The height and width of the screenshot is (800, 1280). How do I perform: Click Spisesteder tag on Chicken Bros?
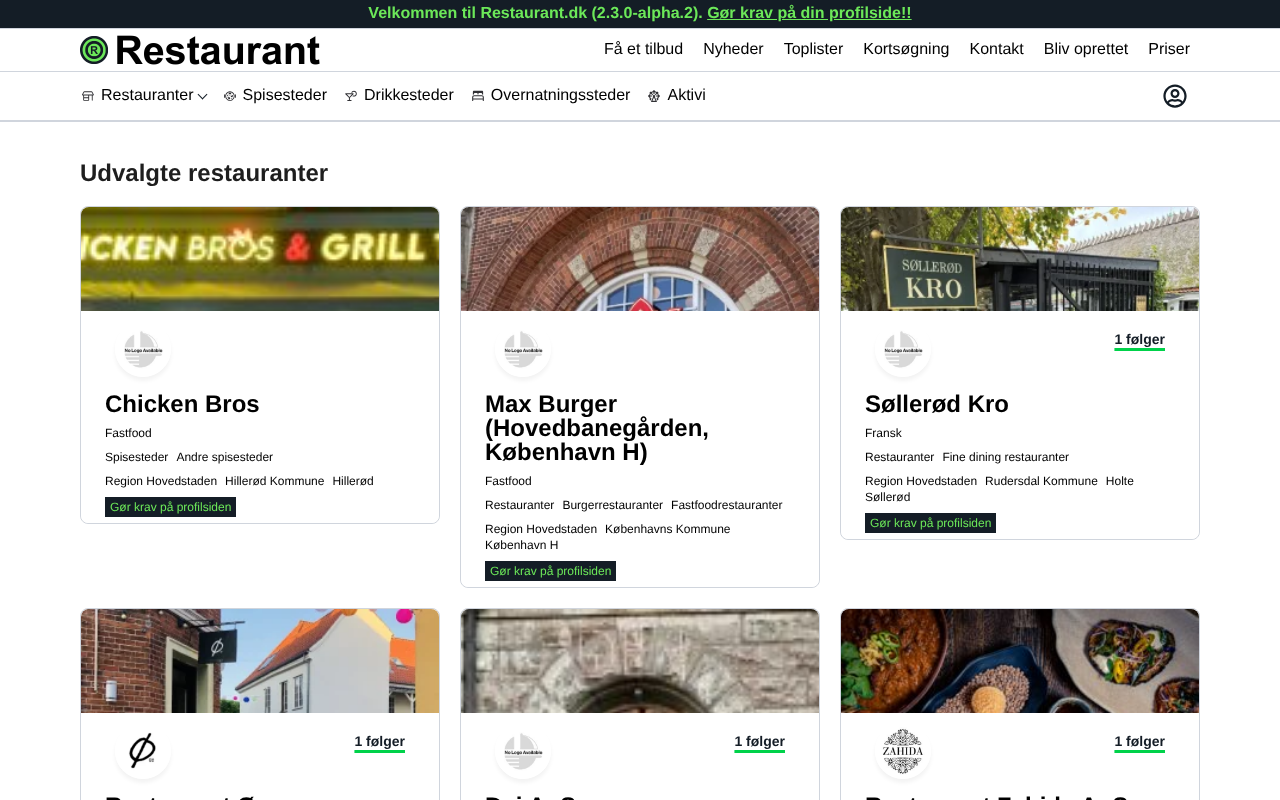point(137,457)
